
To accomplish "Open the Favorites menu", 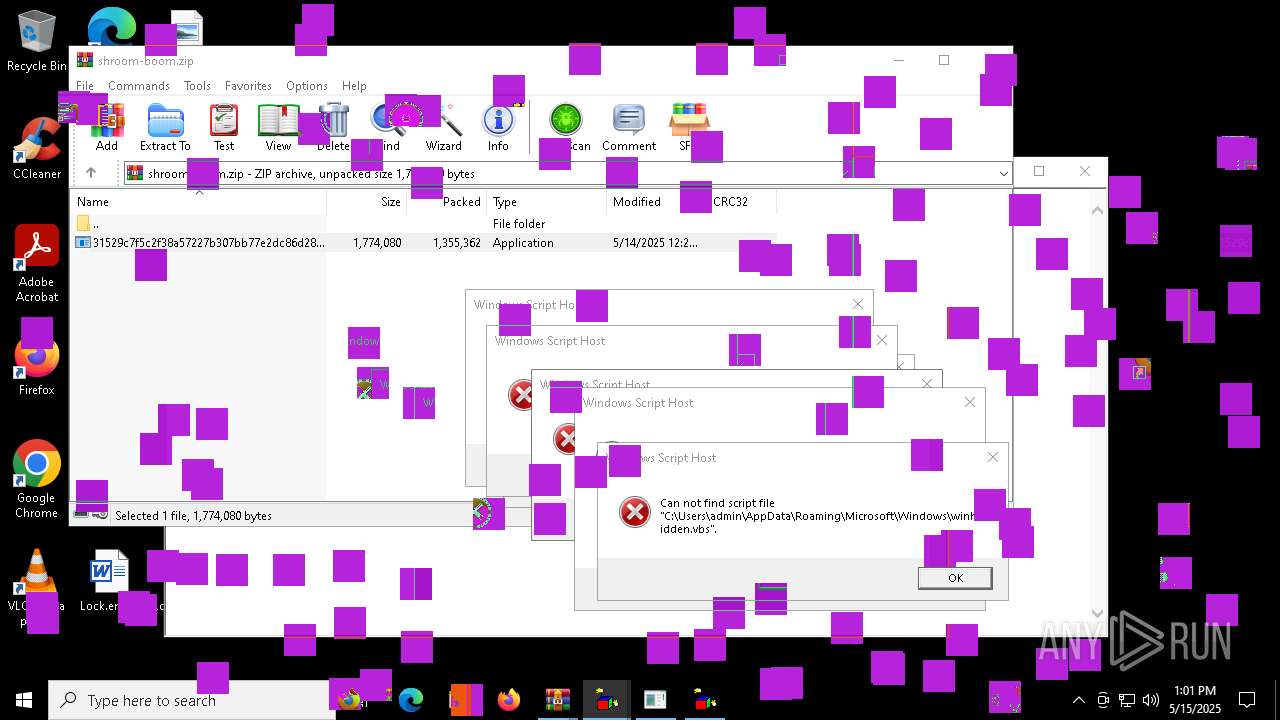I will 248,86.
